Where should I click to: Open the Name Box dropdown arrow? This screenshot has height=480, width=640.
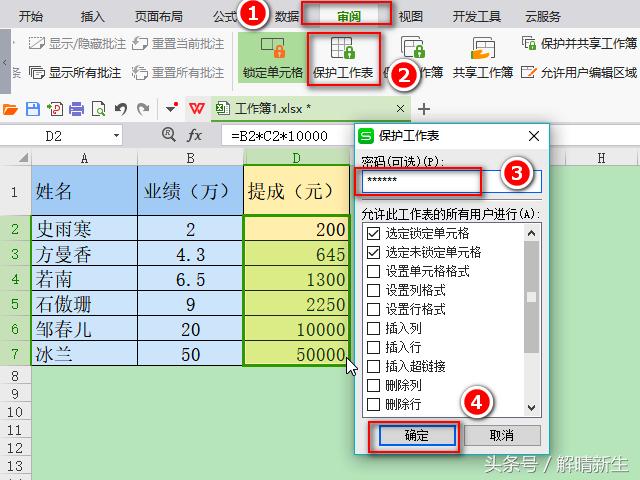116,136
